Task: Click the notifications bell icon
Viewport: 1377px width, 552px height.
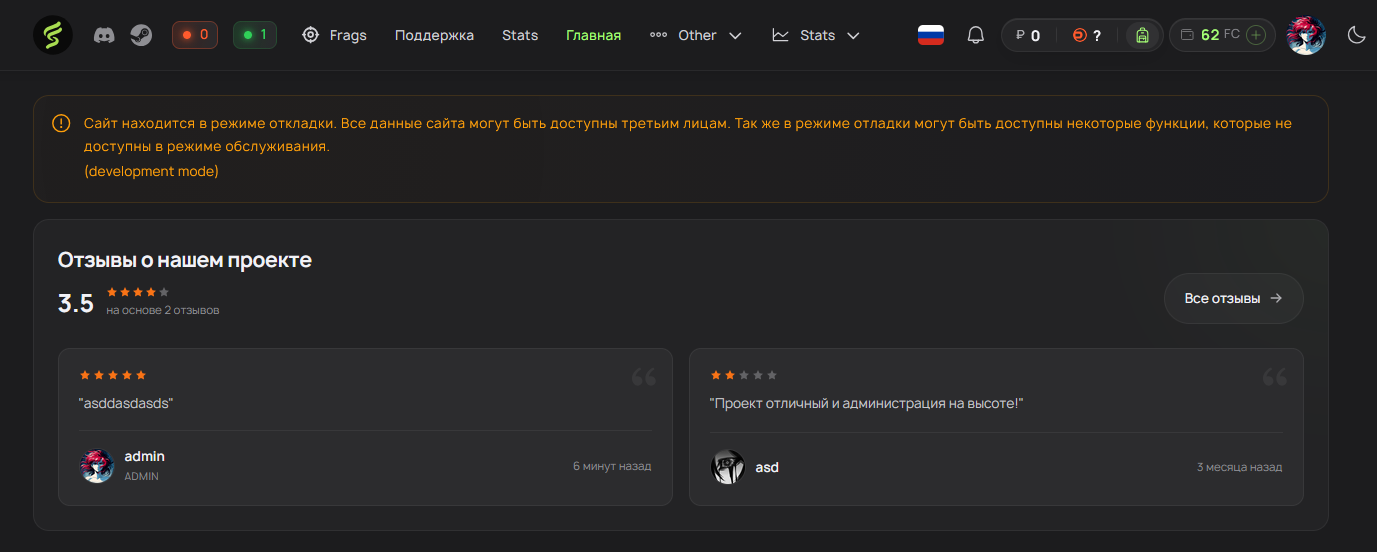Action: click(x=976, y=35)
